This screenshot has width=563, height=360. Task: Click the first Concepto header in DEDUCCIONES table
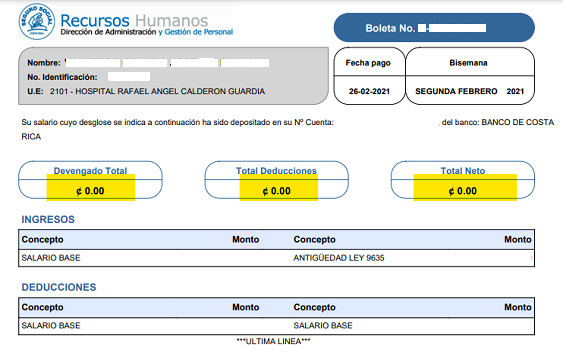tap(42, 307)
